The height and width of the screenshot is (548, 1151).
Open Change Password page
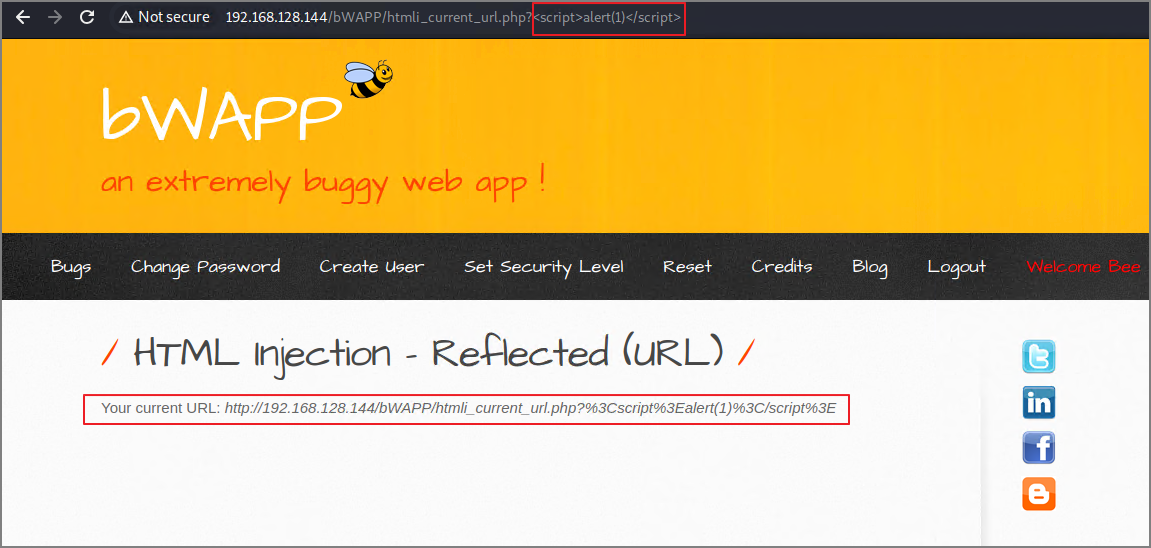tap(206, 267)
